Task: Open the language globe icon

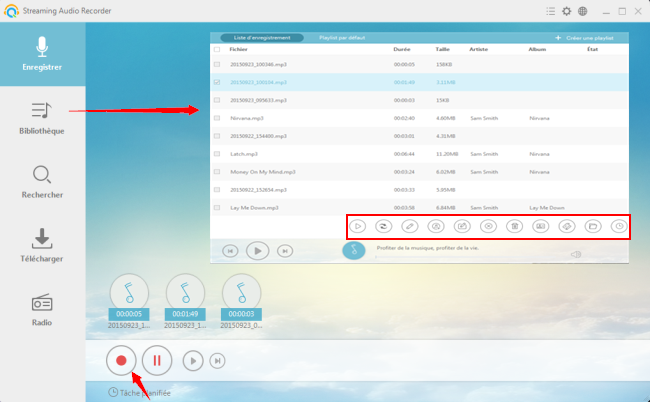Action: [582, 11]
